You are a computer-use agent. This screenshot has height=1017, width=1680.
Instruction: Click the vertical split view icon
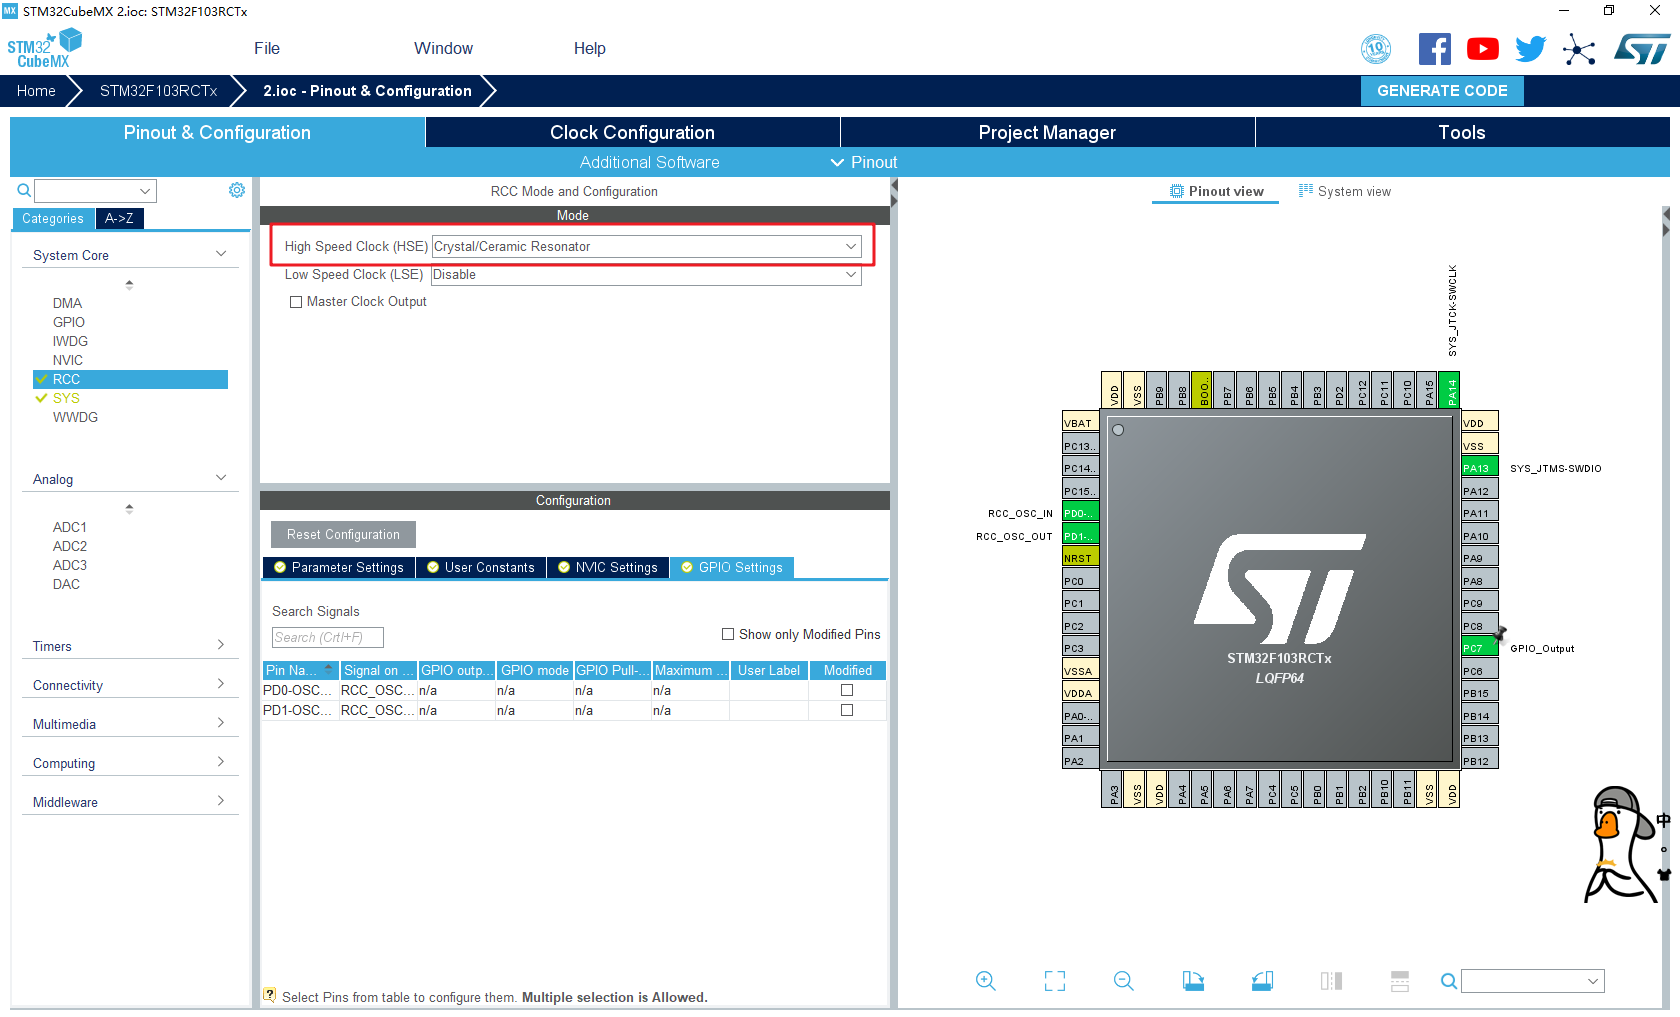pyautogui.click(x=1331, y=981)
